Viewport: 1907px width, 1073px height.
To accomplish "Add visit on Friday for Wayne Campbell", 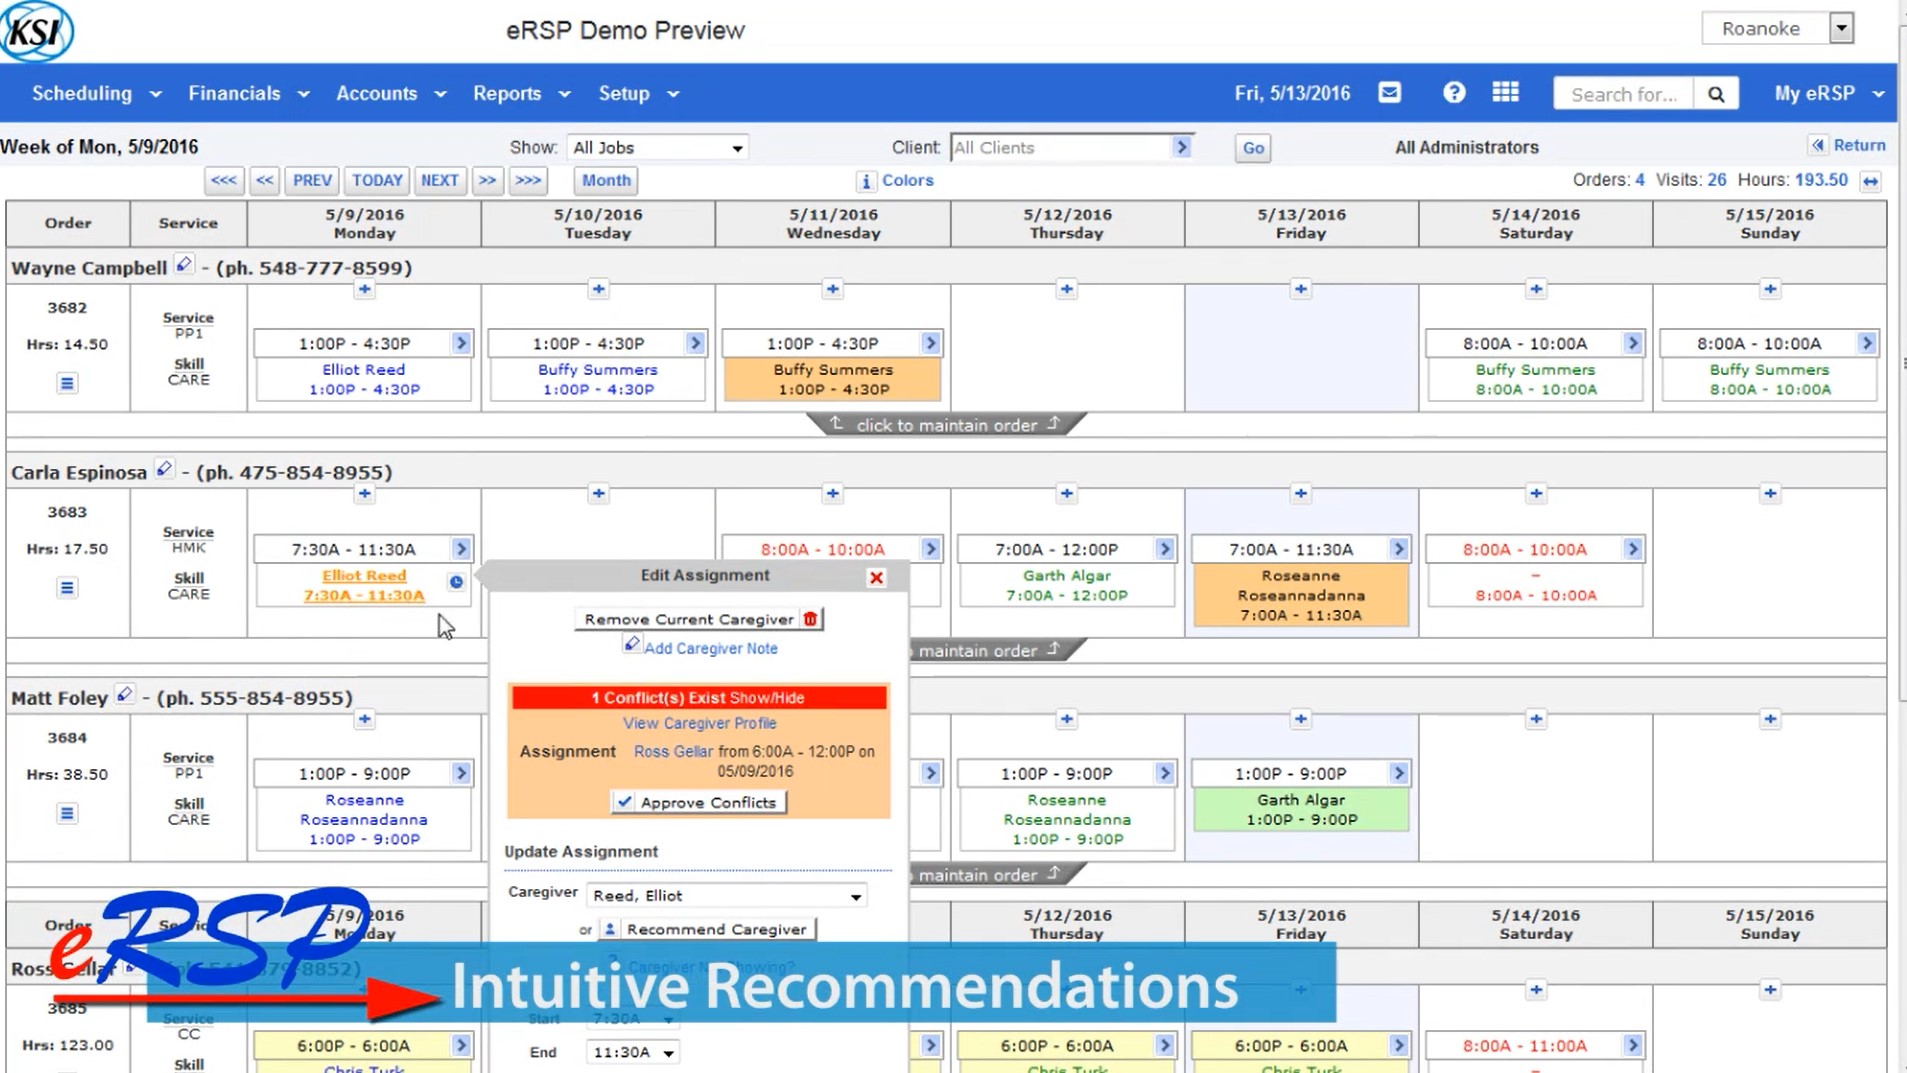I will (1301, 289).
